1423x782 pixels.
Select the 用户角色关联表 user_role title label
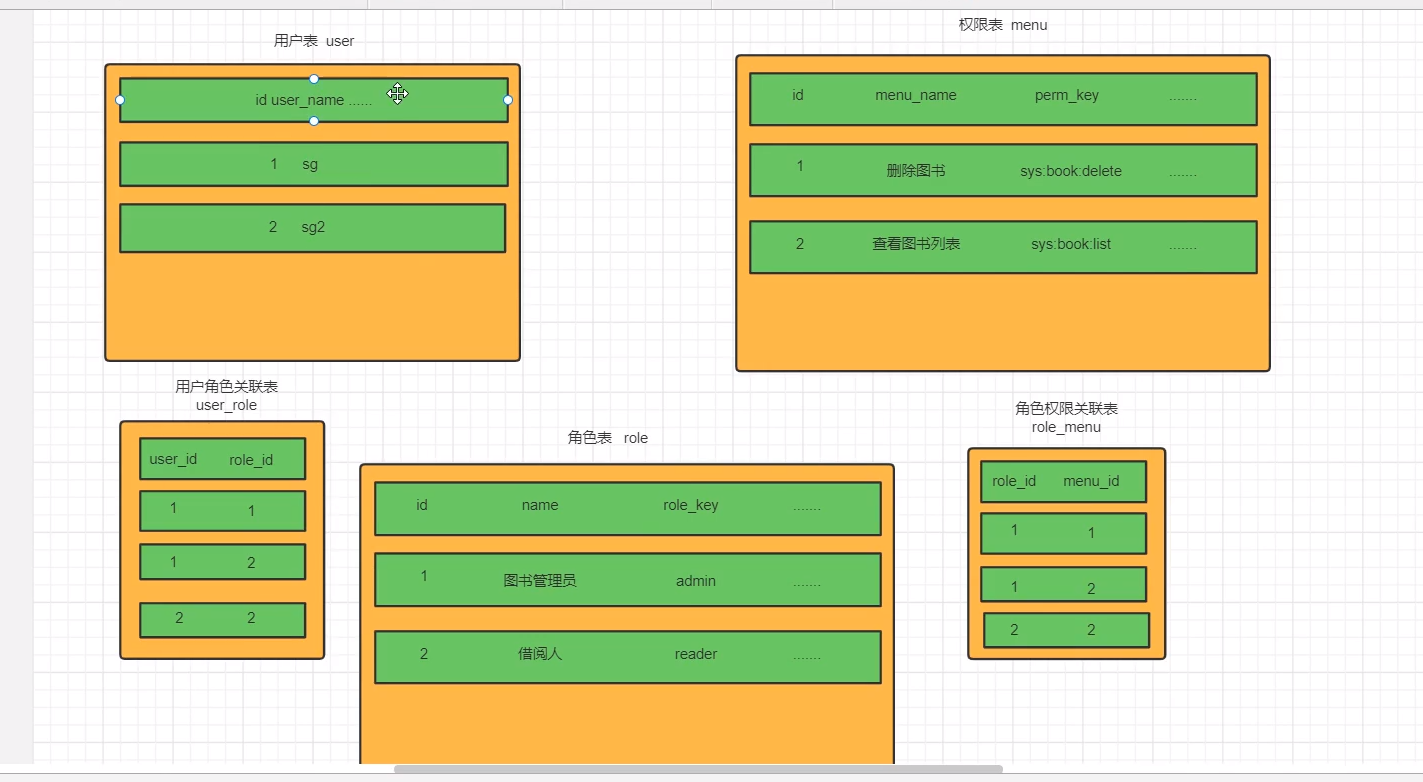click(x=226, y=395)
